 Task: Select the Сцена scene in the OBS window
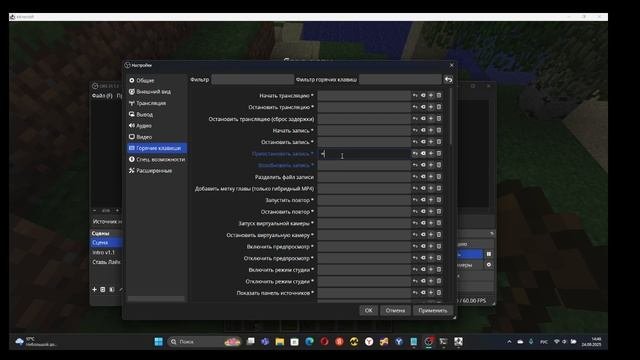coord(106,242)
